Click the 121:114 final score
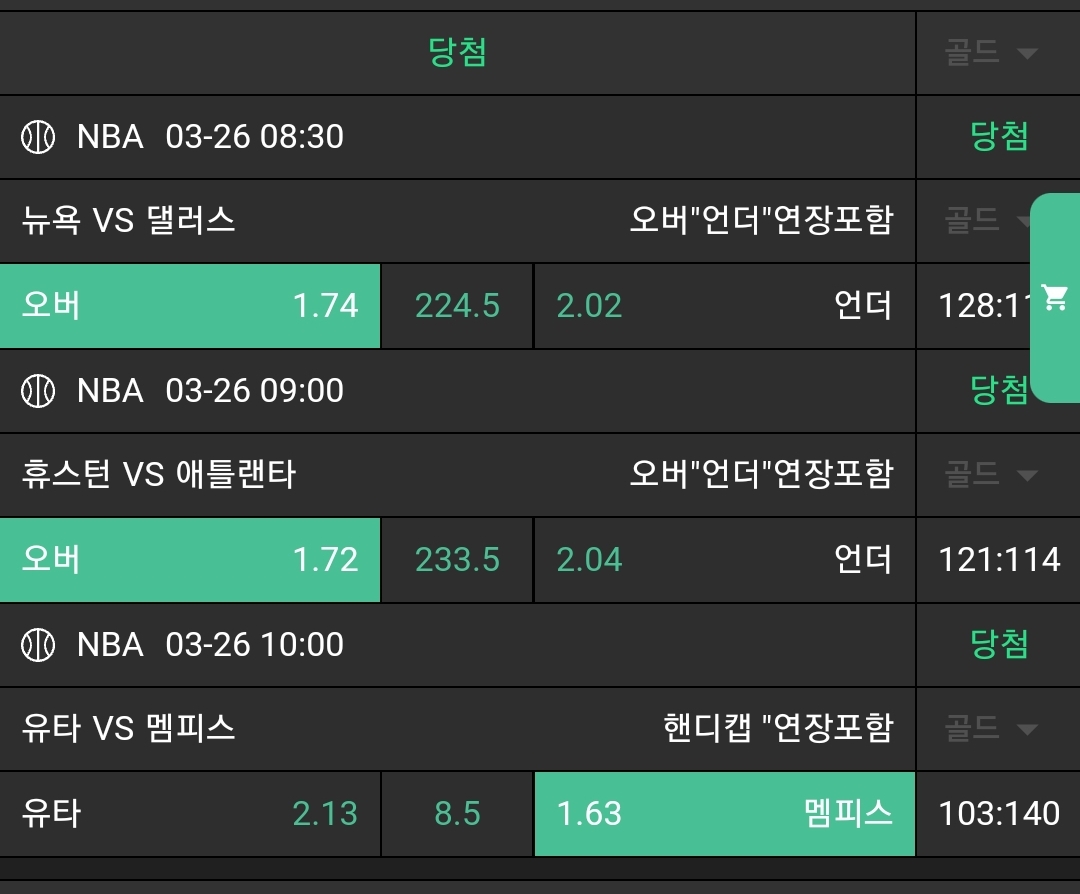 tap(999, 560)
